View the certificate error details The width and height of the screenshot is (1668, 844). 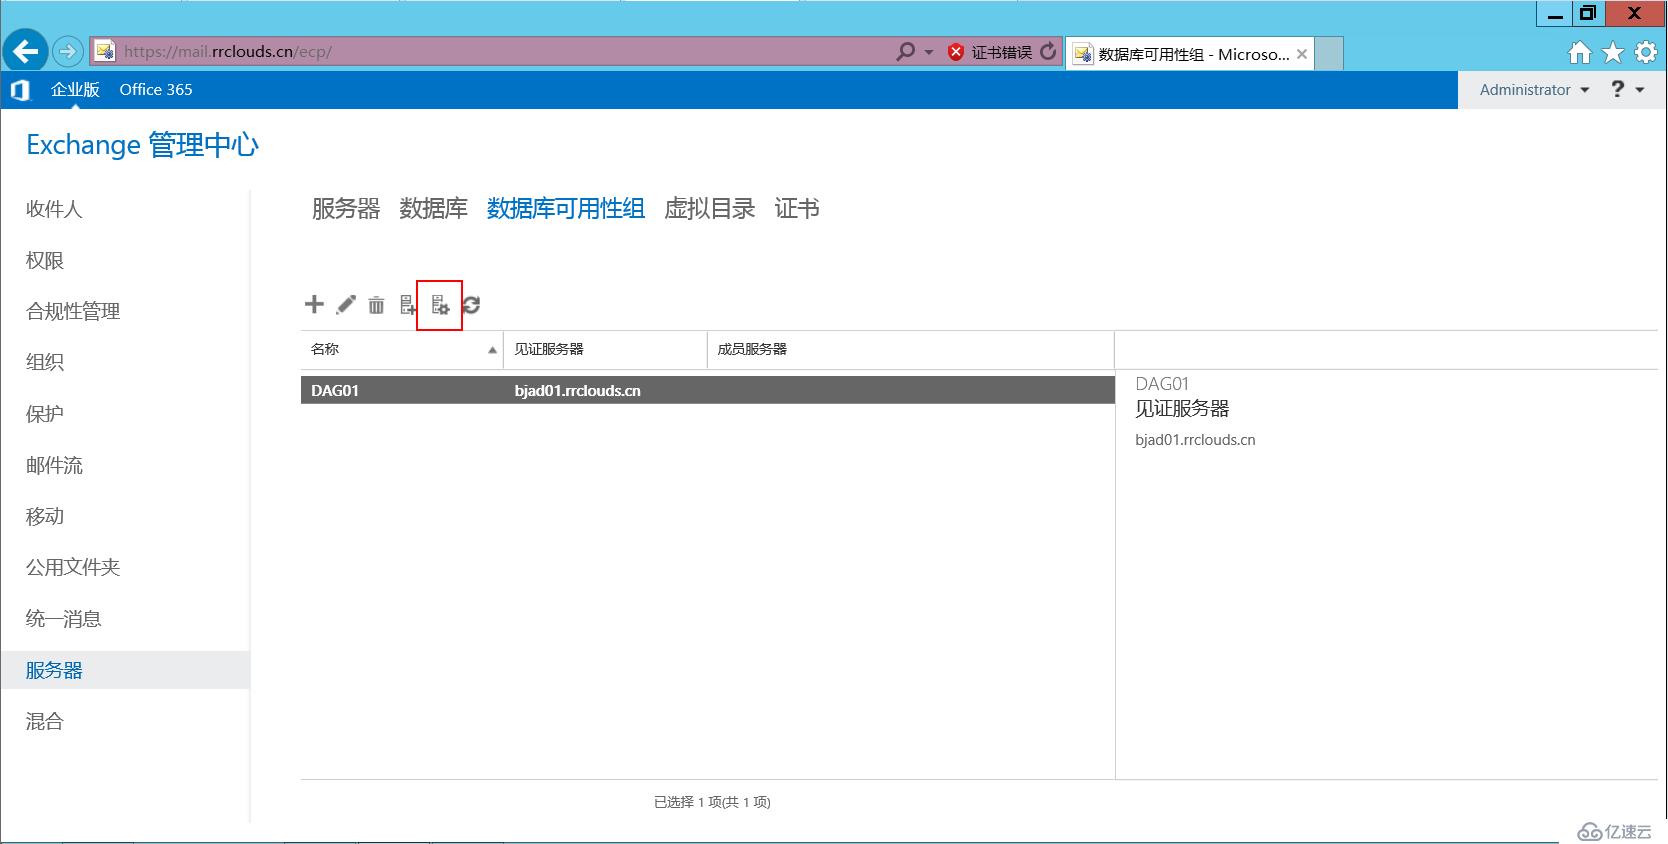pos(990,52)
